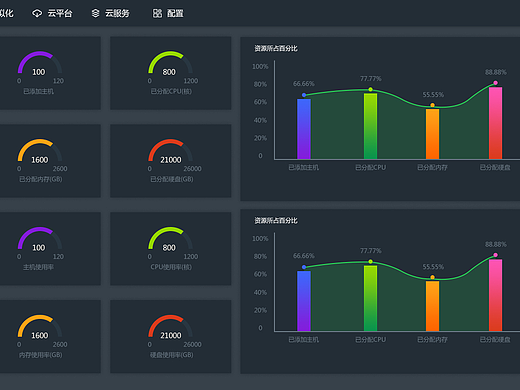Click max value 1200 on 已分配CPU(核) gauge
Screen dimensions: 520x390
pyautogui.click(x=191, y=81)
